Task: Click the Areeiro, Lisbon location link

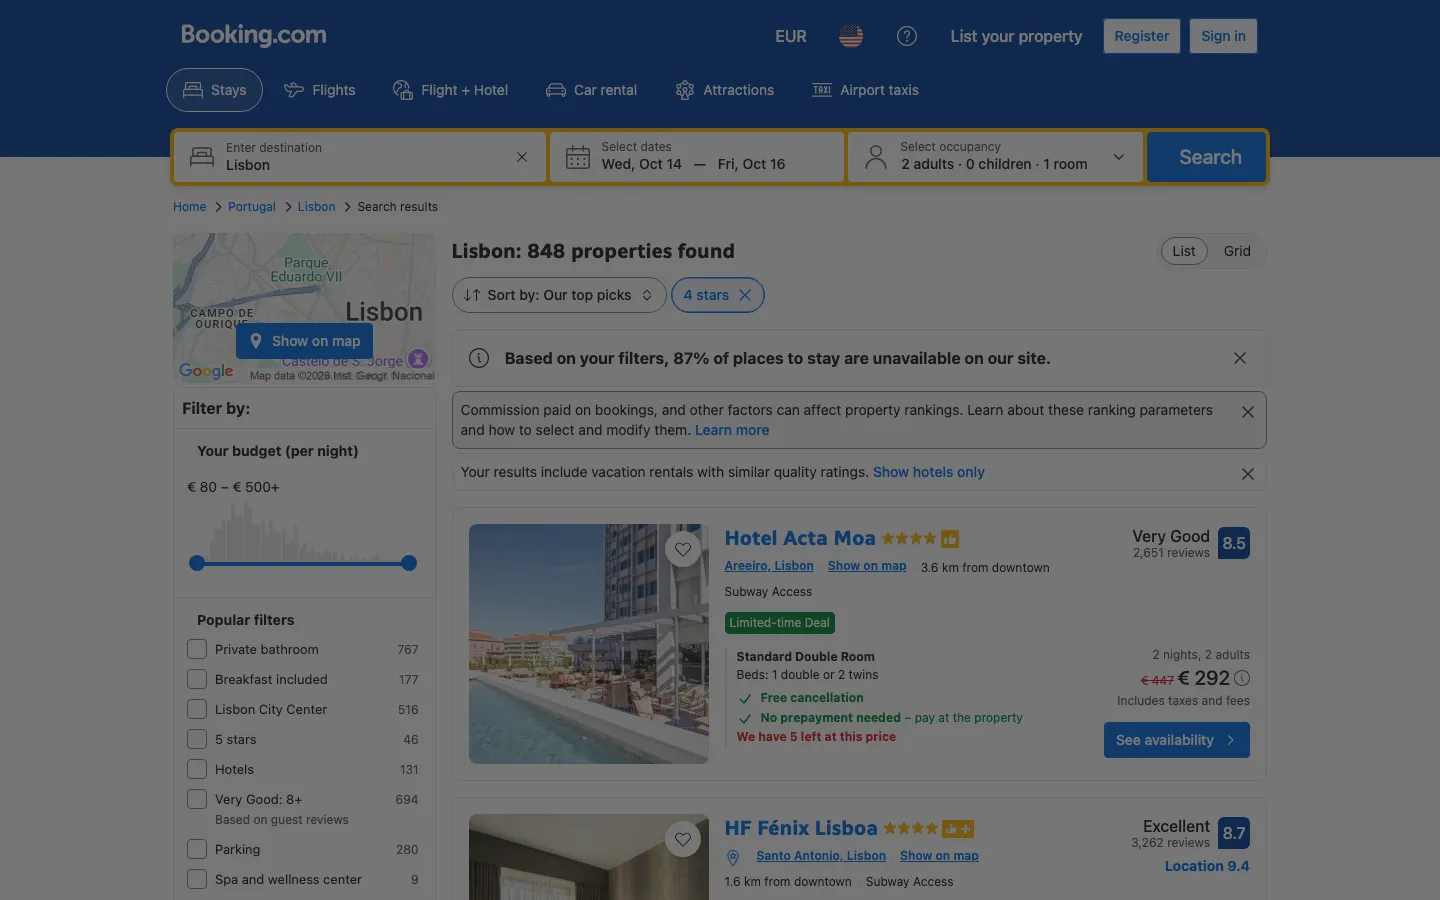Action: [x=769, y=566]
